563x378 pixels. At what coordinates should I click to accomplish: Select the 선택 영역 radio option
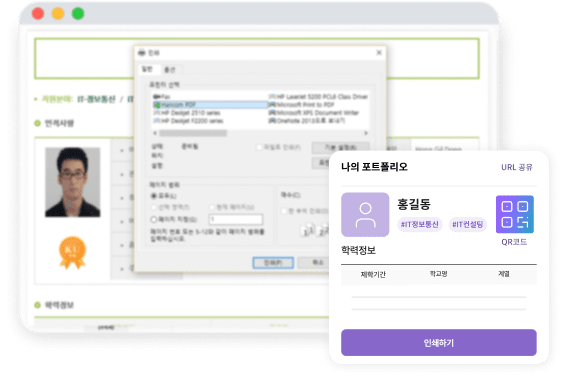click(154, 207)
